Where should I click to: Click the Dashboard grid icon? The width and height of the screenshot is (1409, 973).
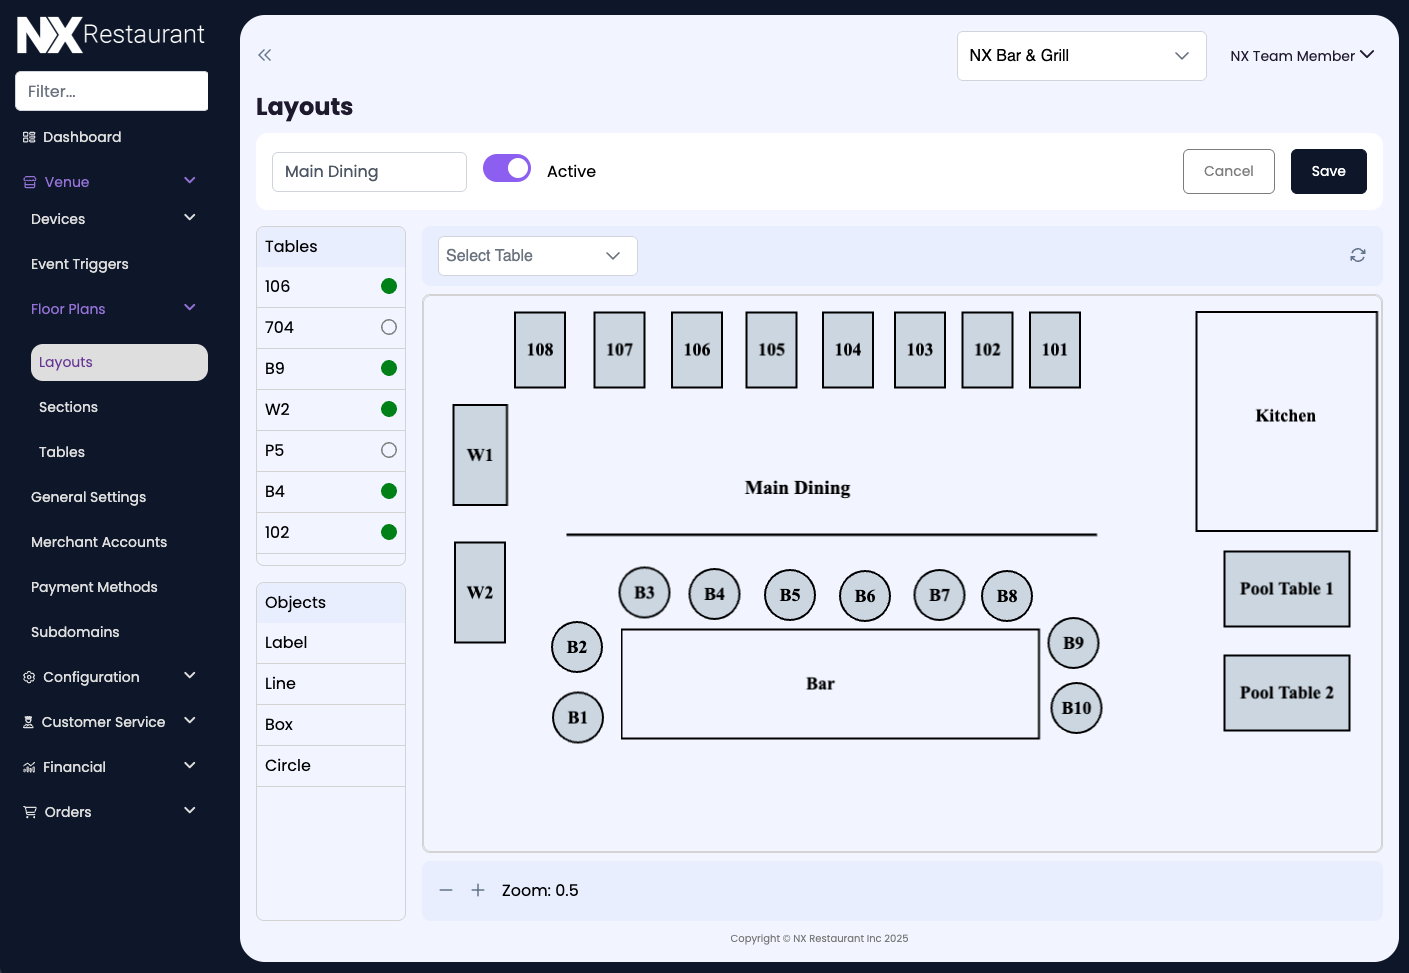click(x=29, y=137)
